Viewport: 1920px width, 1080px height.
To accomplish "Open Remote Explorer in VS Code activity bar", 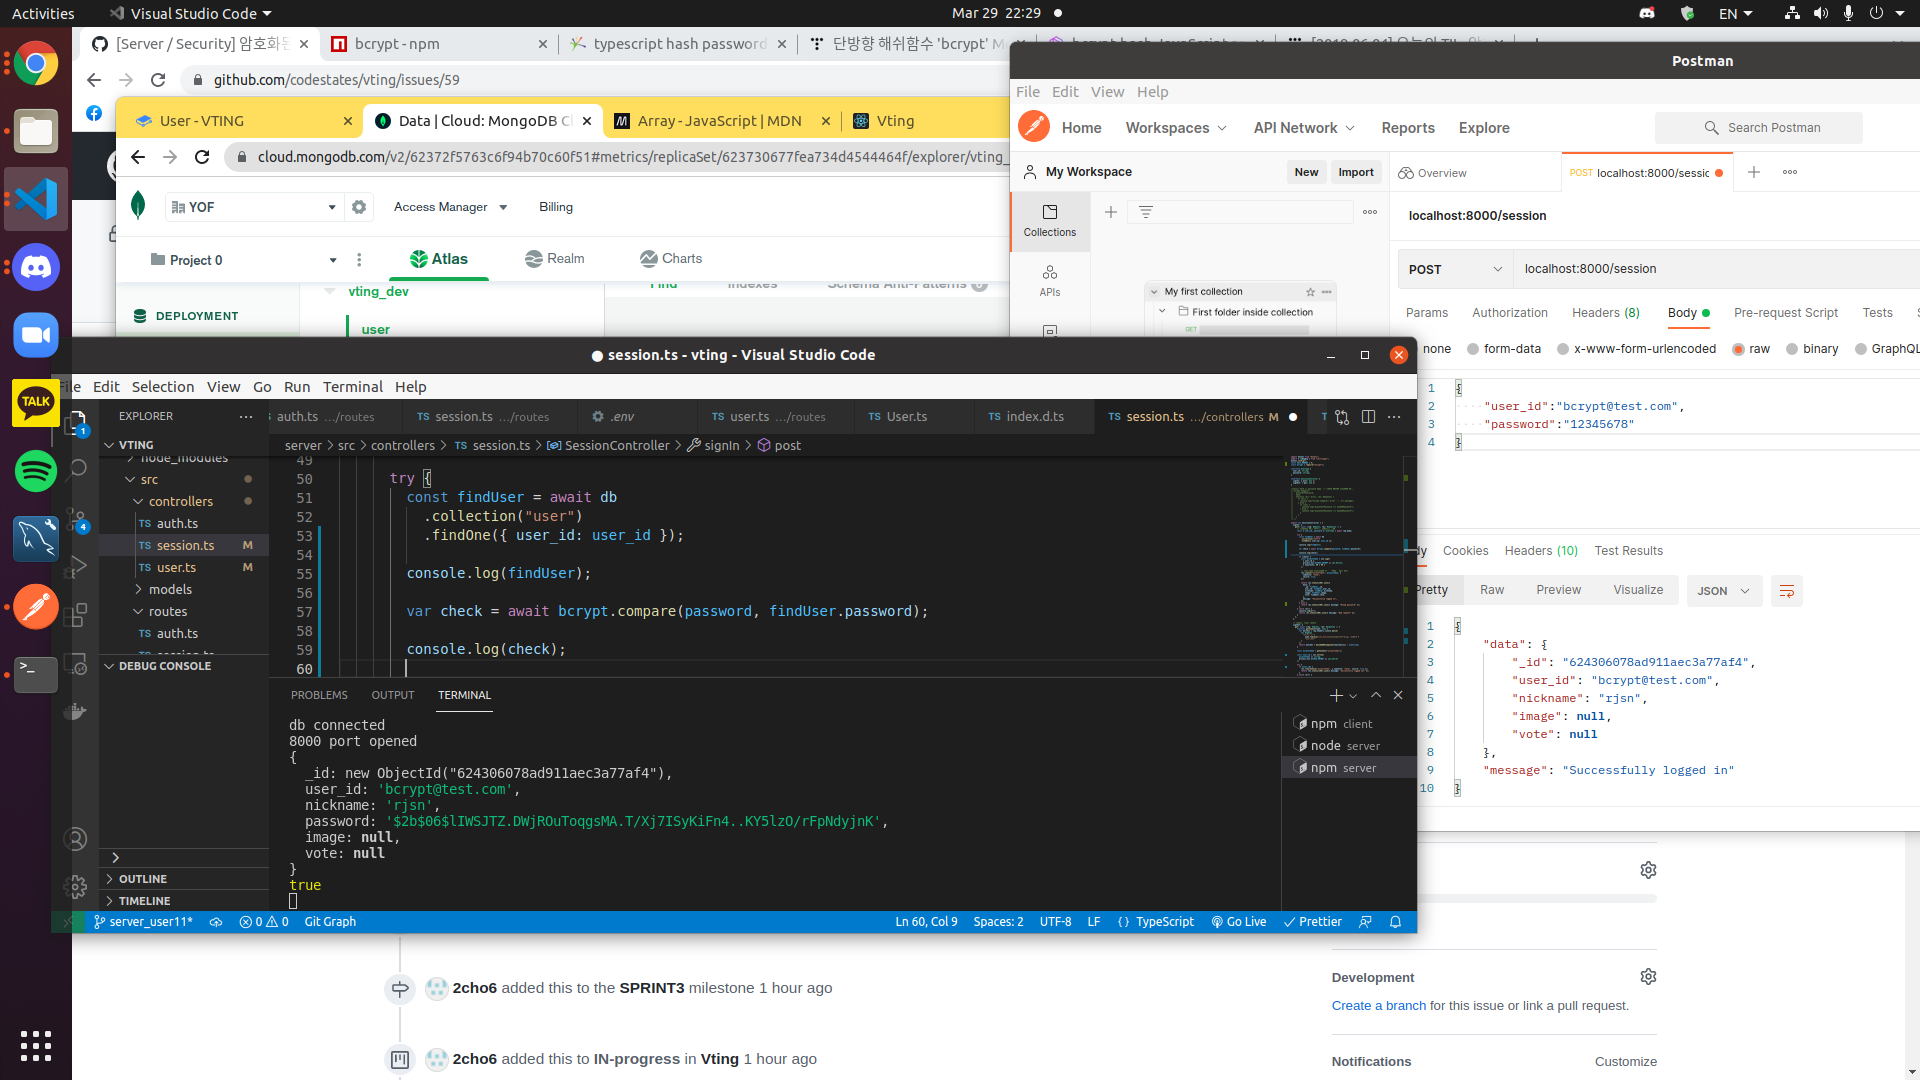I will [x=77, y=663].
